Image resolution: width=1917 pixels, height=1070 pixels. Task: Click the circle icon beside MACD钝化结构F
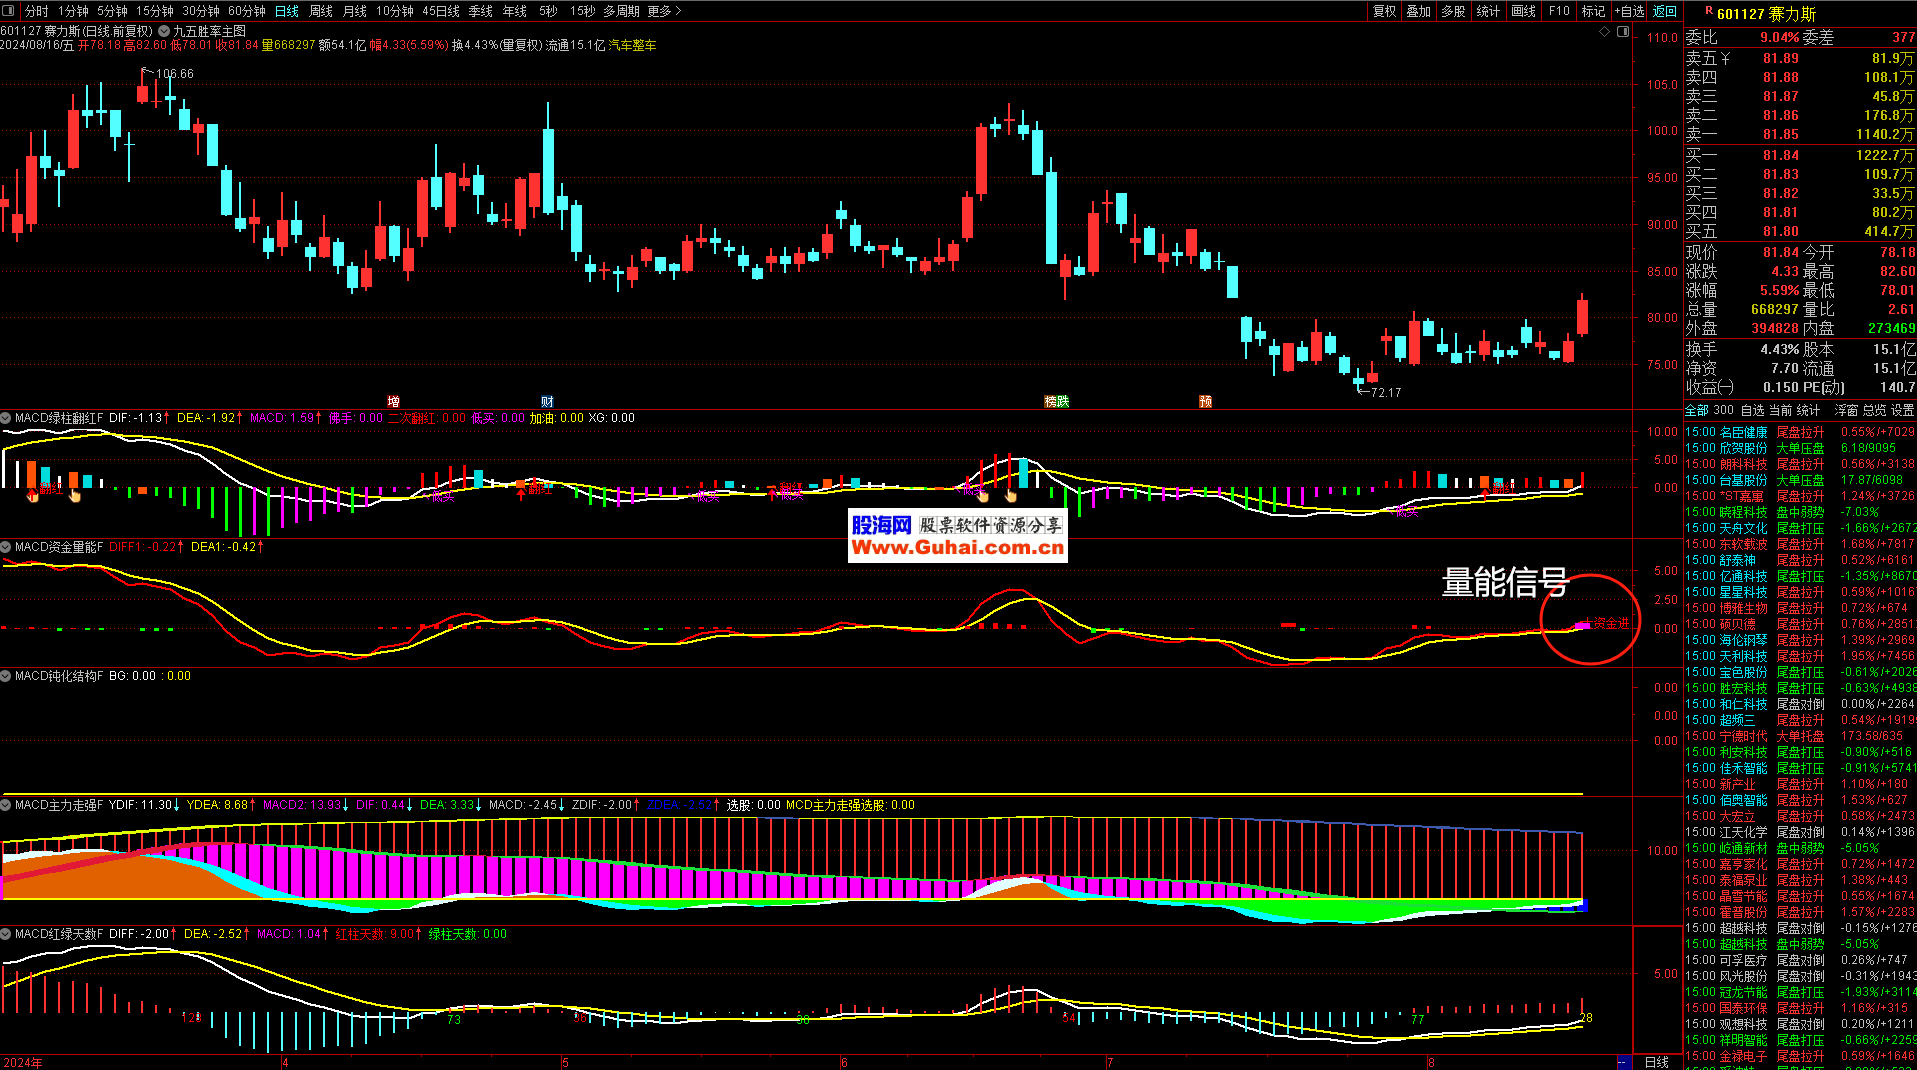pos(6,676)
